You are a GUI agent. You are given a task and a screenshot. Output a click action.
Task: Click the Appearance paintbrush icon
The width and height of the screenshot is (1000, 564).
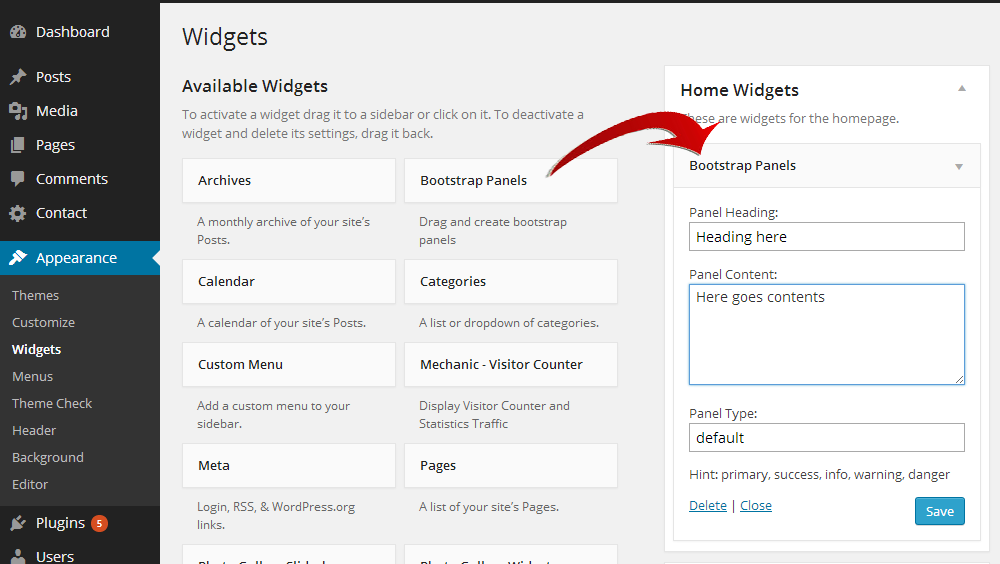pyautogui.click(x=18, y=258)
